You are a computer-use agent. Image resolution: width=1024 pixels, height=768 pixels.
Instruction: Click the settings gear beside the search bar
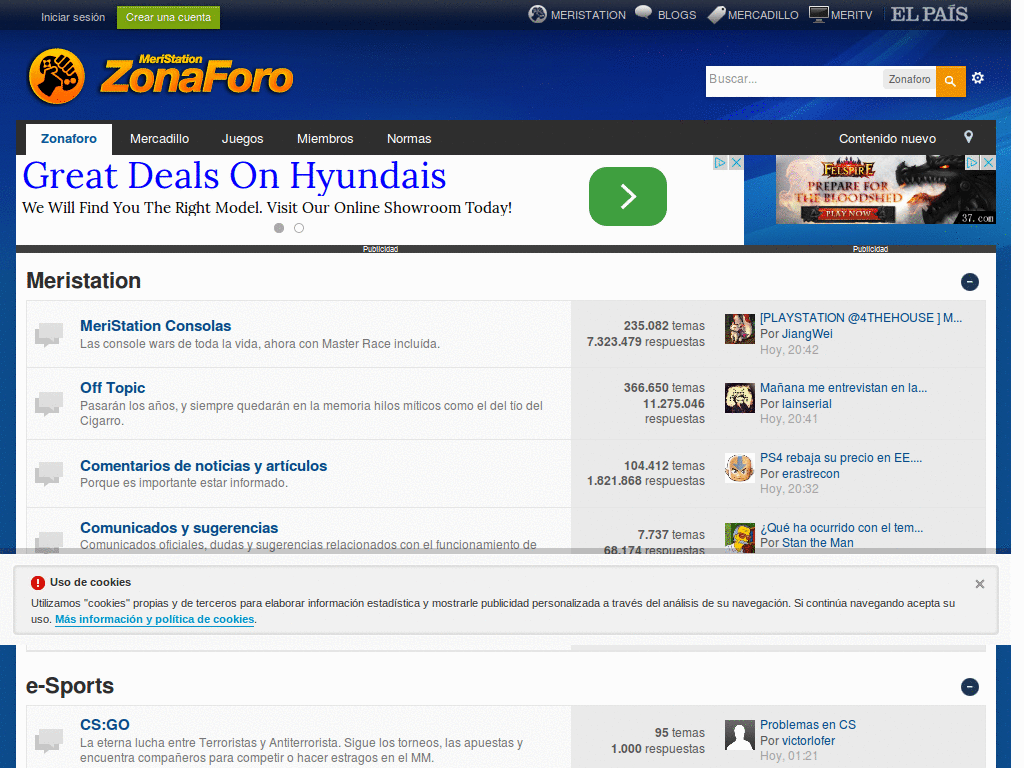point(978,77)
